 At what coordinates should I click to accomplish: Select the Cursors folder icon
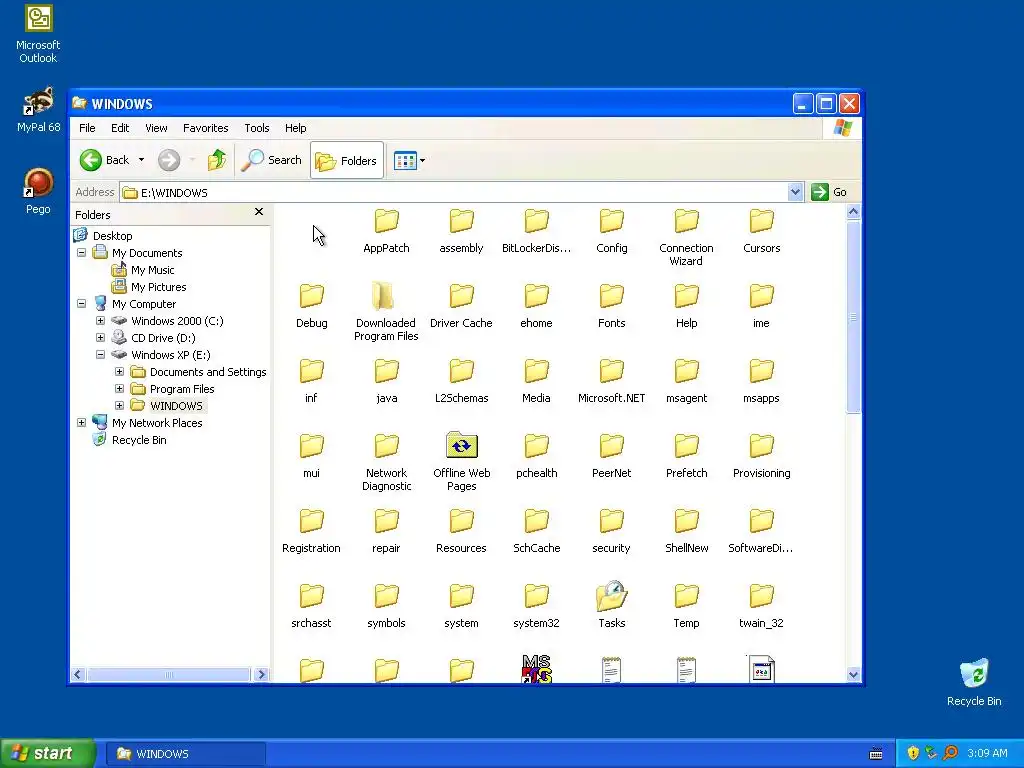point(761,222)
